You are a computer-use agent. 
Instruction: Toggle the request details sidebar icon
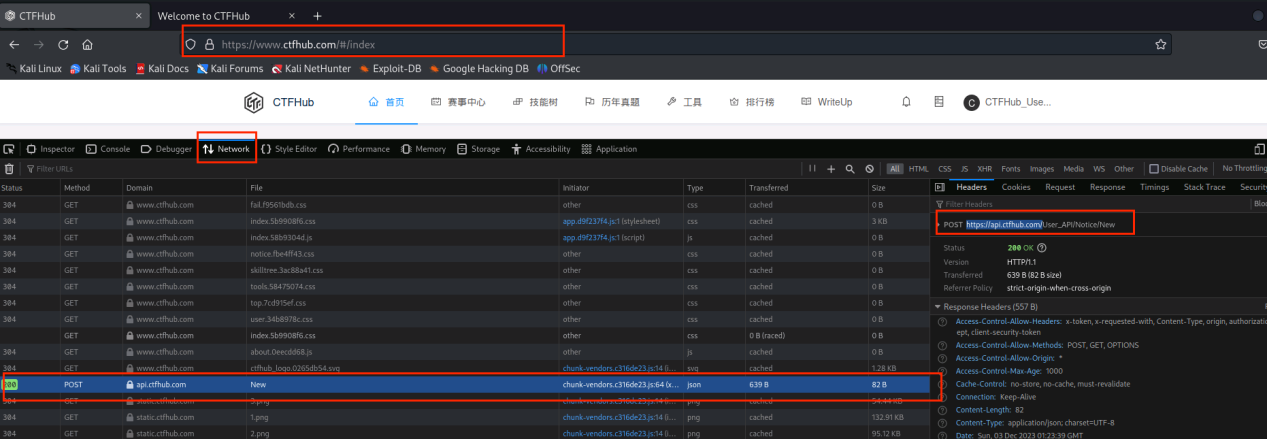click(x=939, y=187)
